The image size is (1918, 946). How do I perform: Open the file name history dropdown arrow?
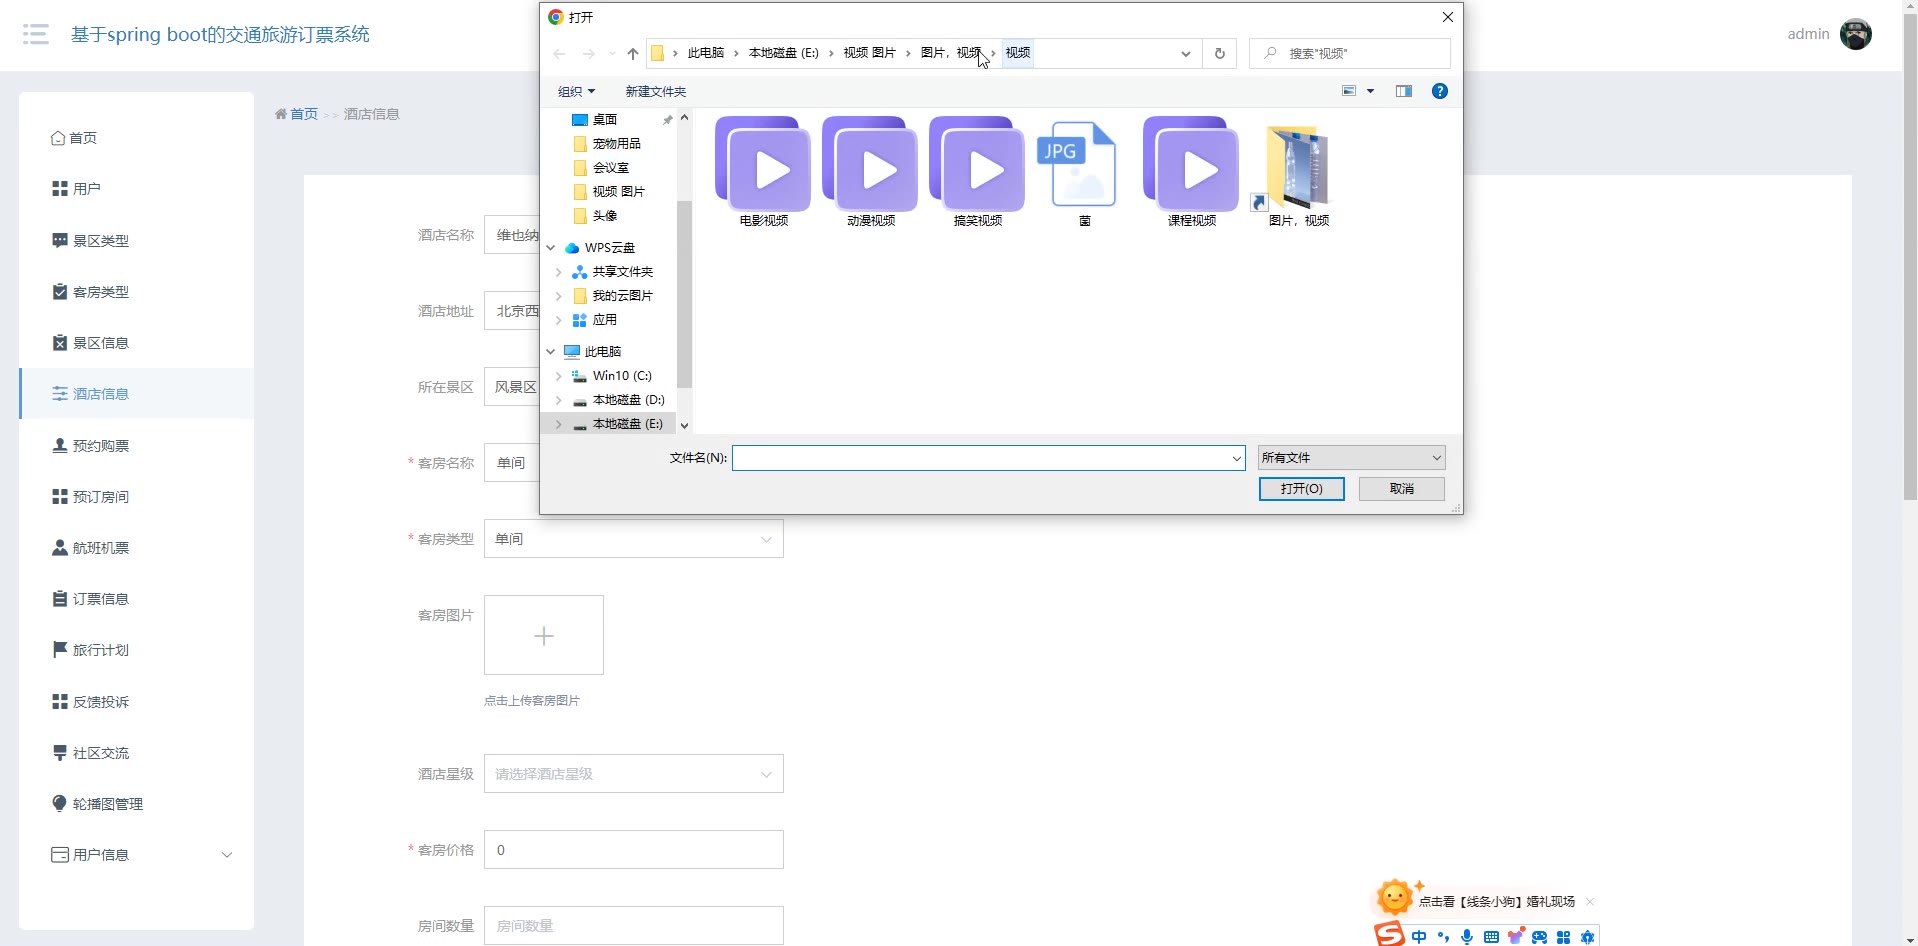(1236, 458)
